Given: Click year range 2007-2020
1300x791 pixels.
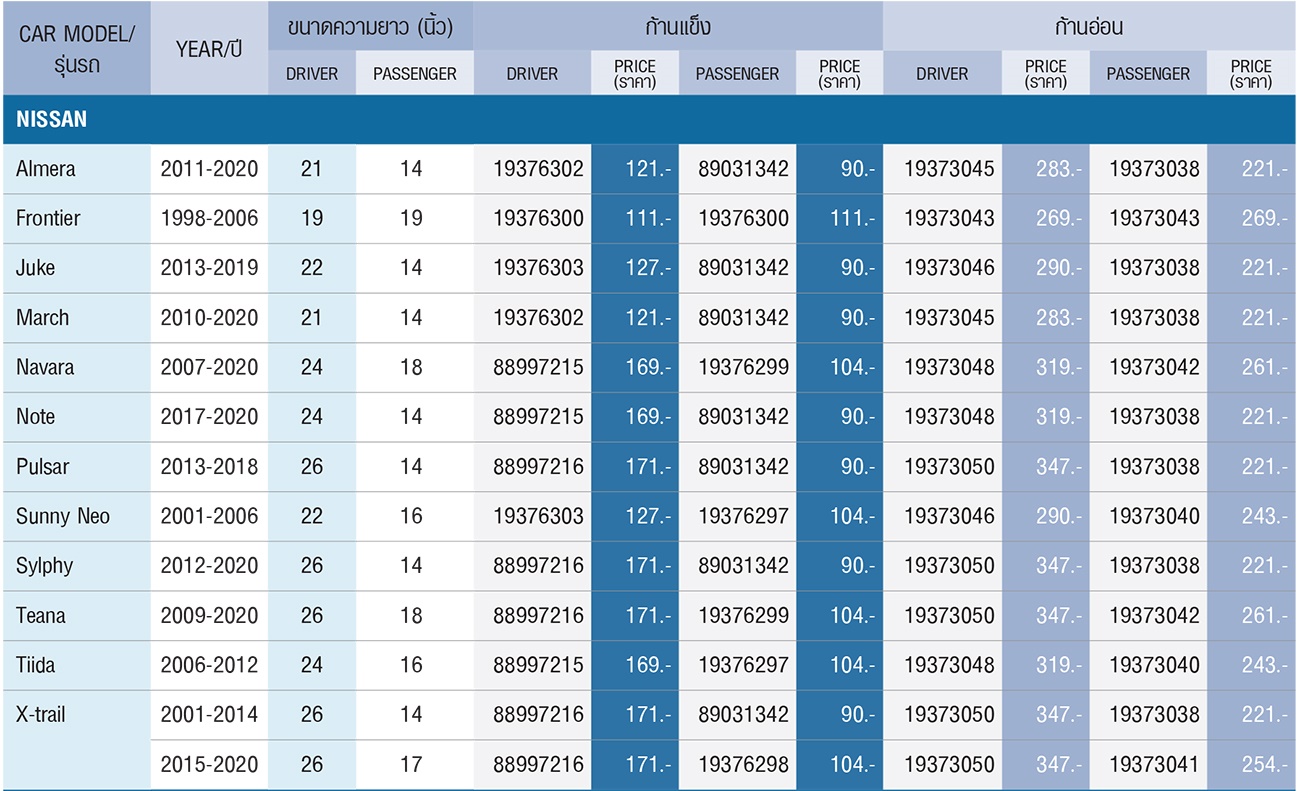Looking at the screenshot, I should pos(209,367).
